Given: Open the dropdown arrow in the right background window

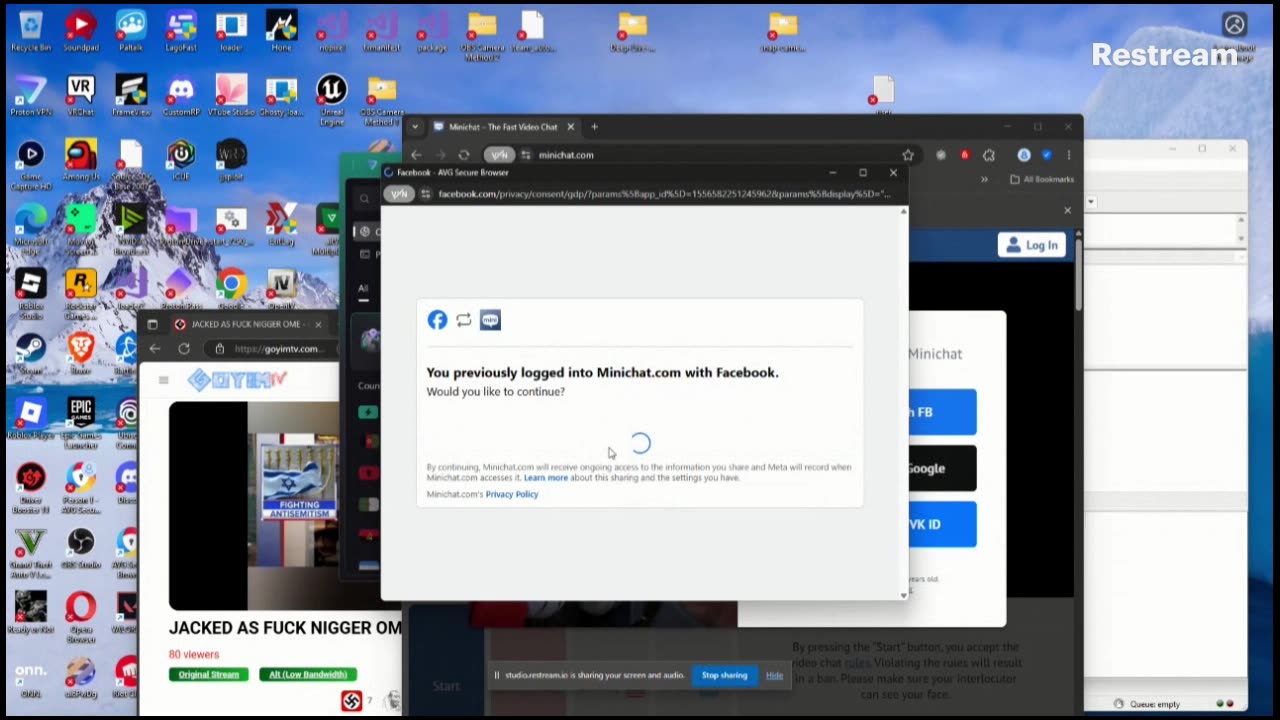Looking at the screenshot, I should coord(1091,202).
